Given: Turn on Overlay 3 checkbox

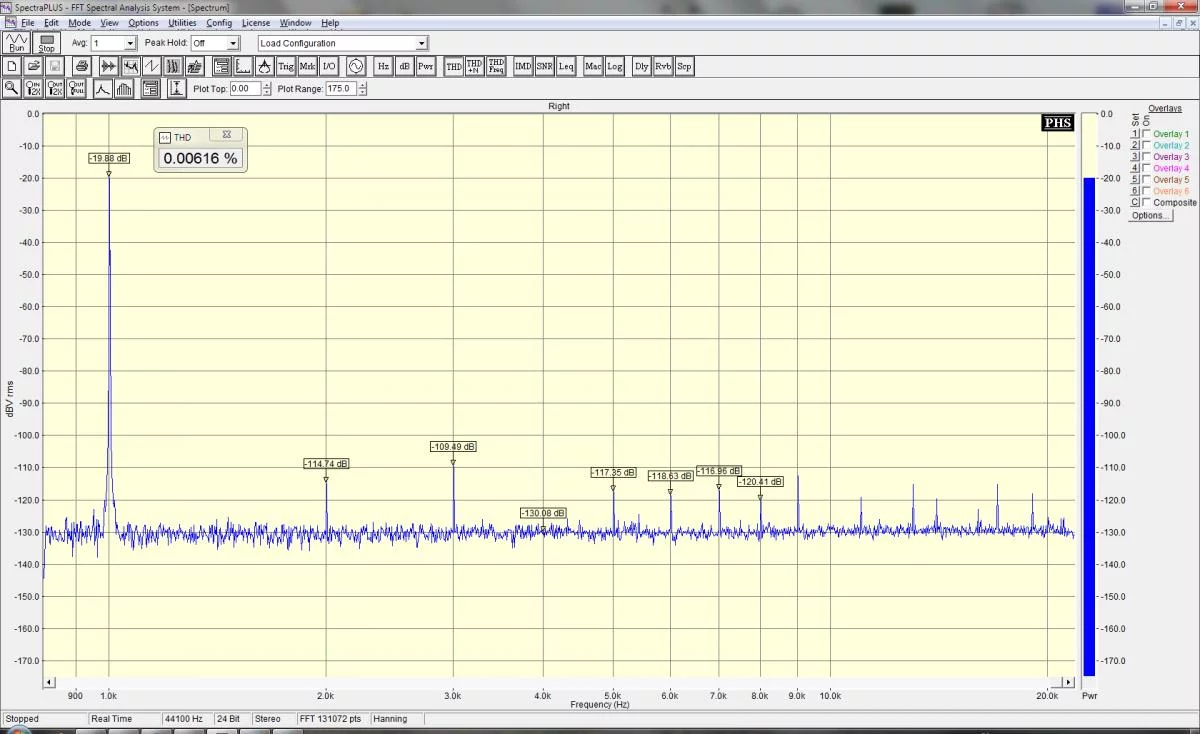Looking at the screenshot, I should (1146, 157).
